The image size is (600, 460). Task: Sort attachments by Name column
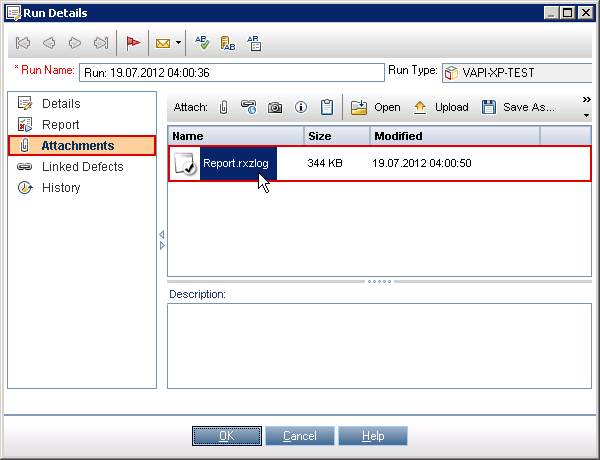pos(236,136)
